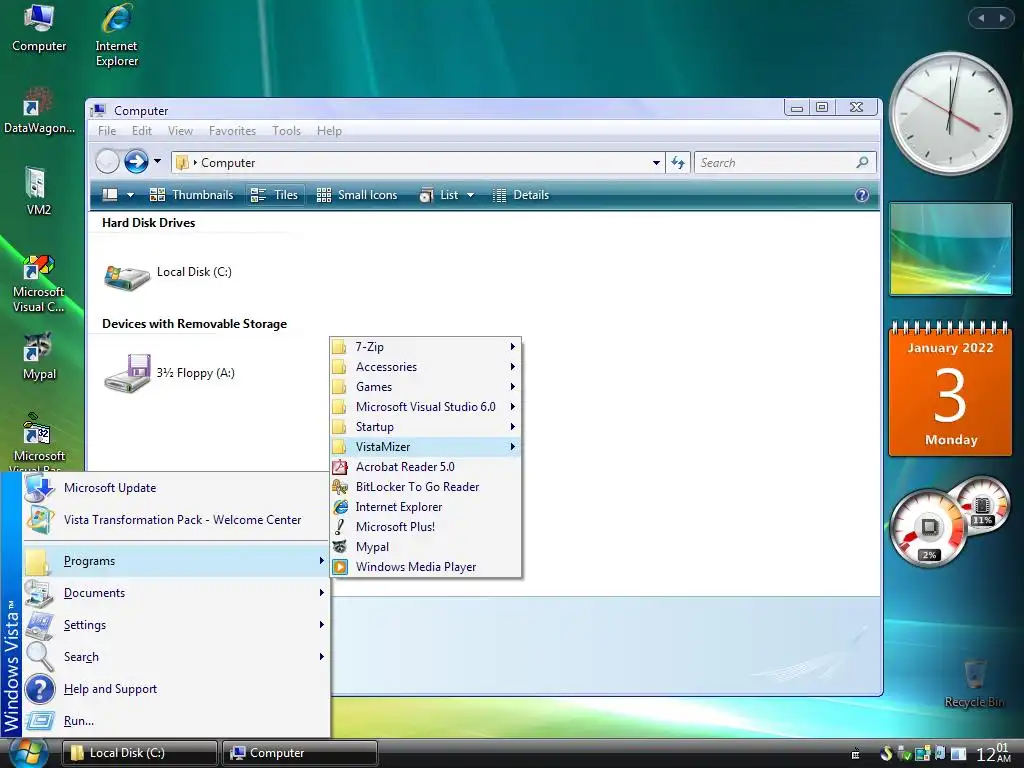1024x768 pixels.
Task: Expand the Games program folder
Action: click(x=425, y=387)
